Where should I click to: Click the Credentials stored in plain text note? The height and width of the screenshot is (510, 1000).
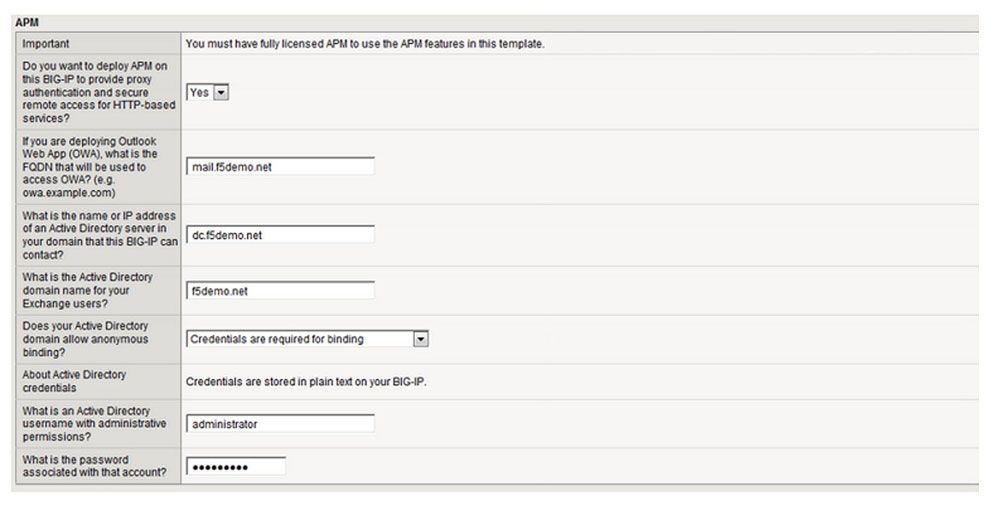coord(306,382)
